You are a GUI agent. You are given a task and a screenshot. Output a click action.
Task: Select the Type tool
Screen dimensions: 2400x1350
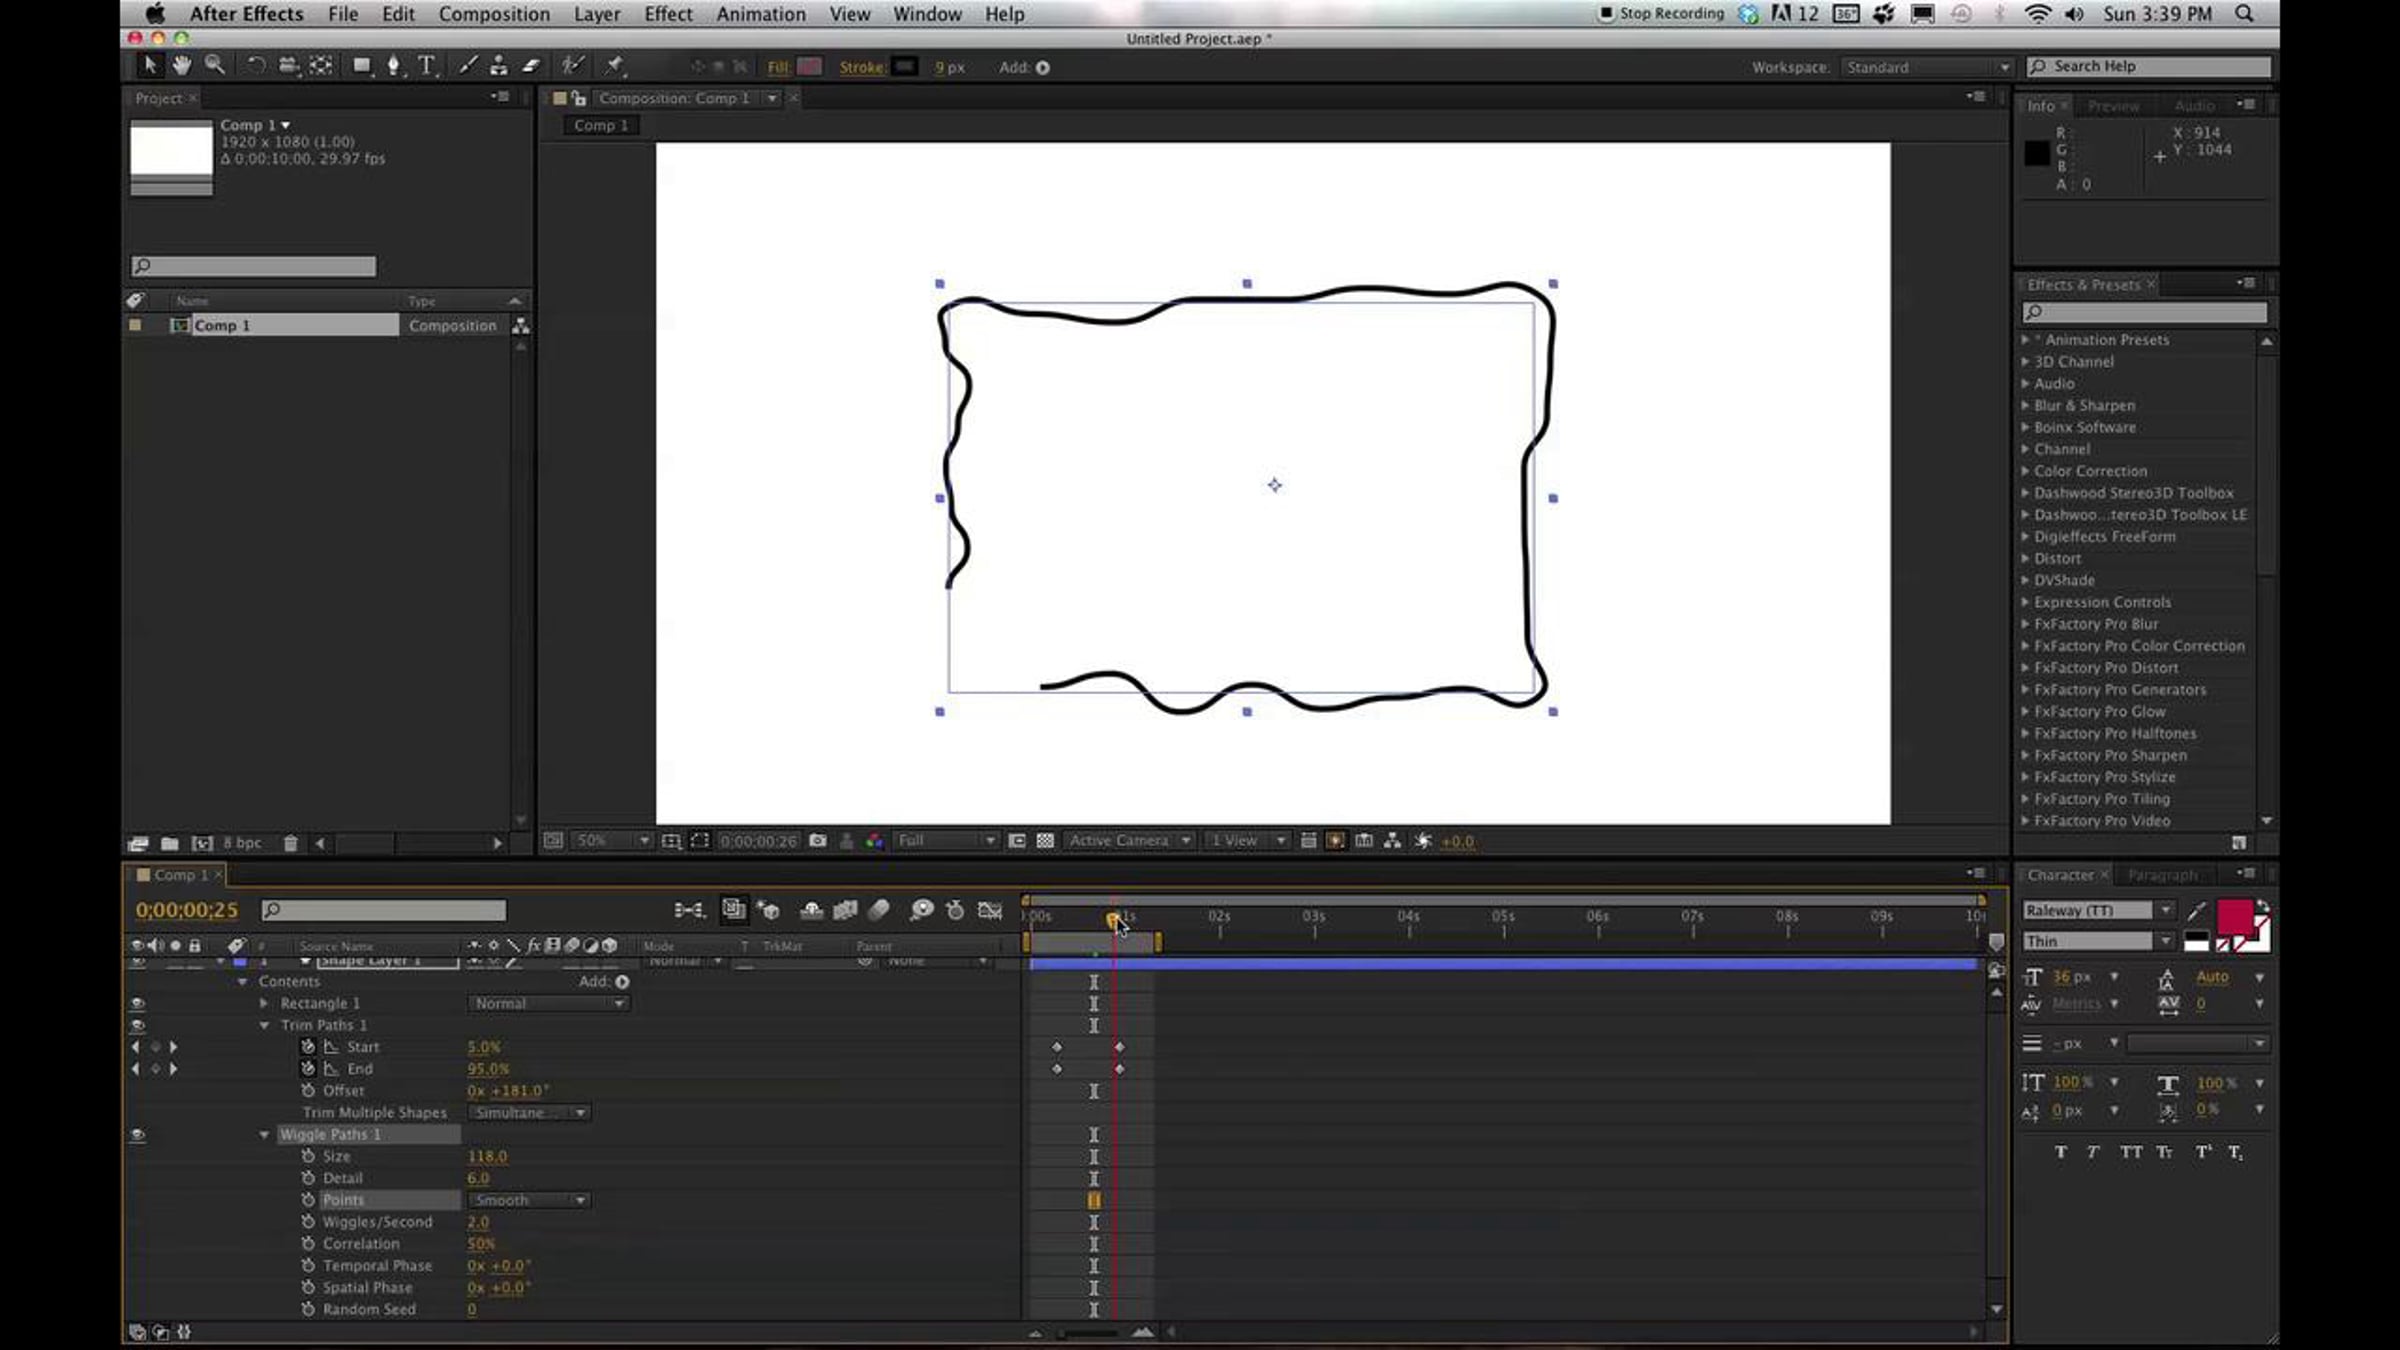(x=427, y=66)
